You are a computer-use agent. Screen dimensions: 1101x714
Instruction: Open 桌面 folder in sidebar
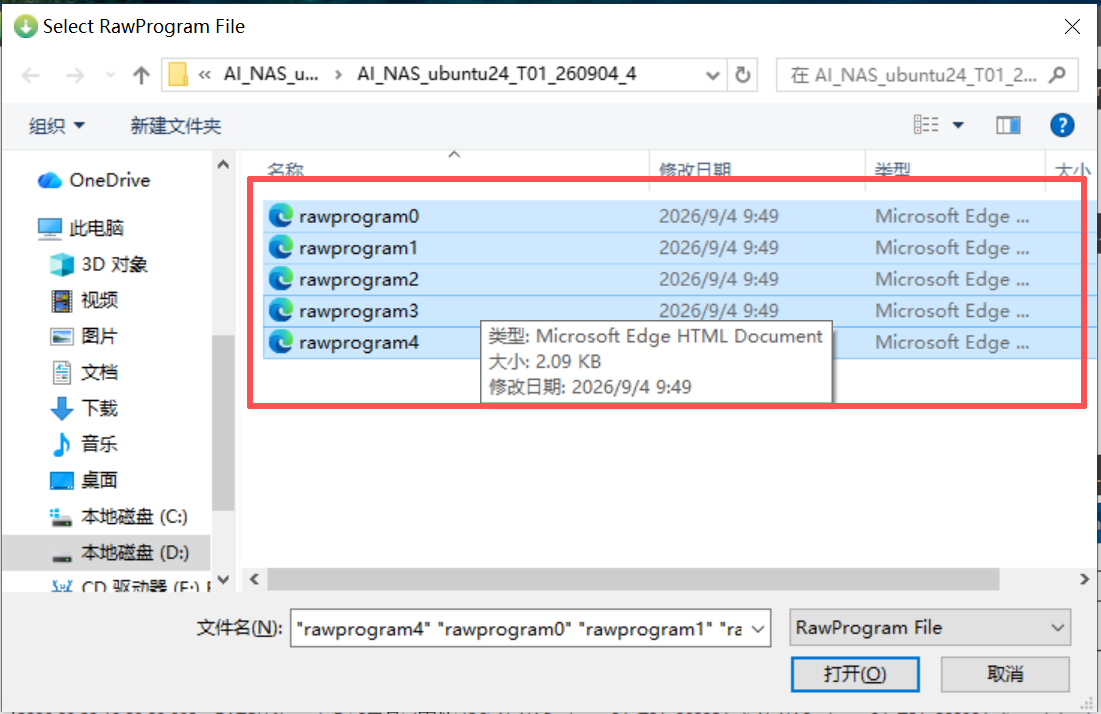coord(99,480)
